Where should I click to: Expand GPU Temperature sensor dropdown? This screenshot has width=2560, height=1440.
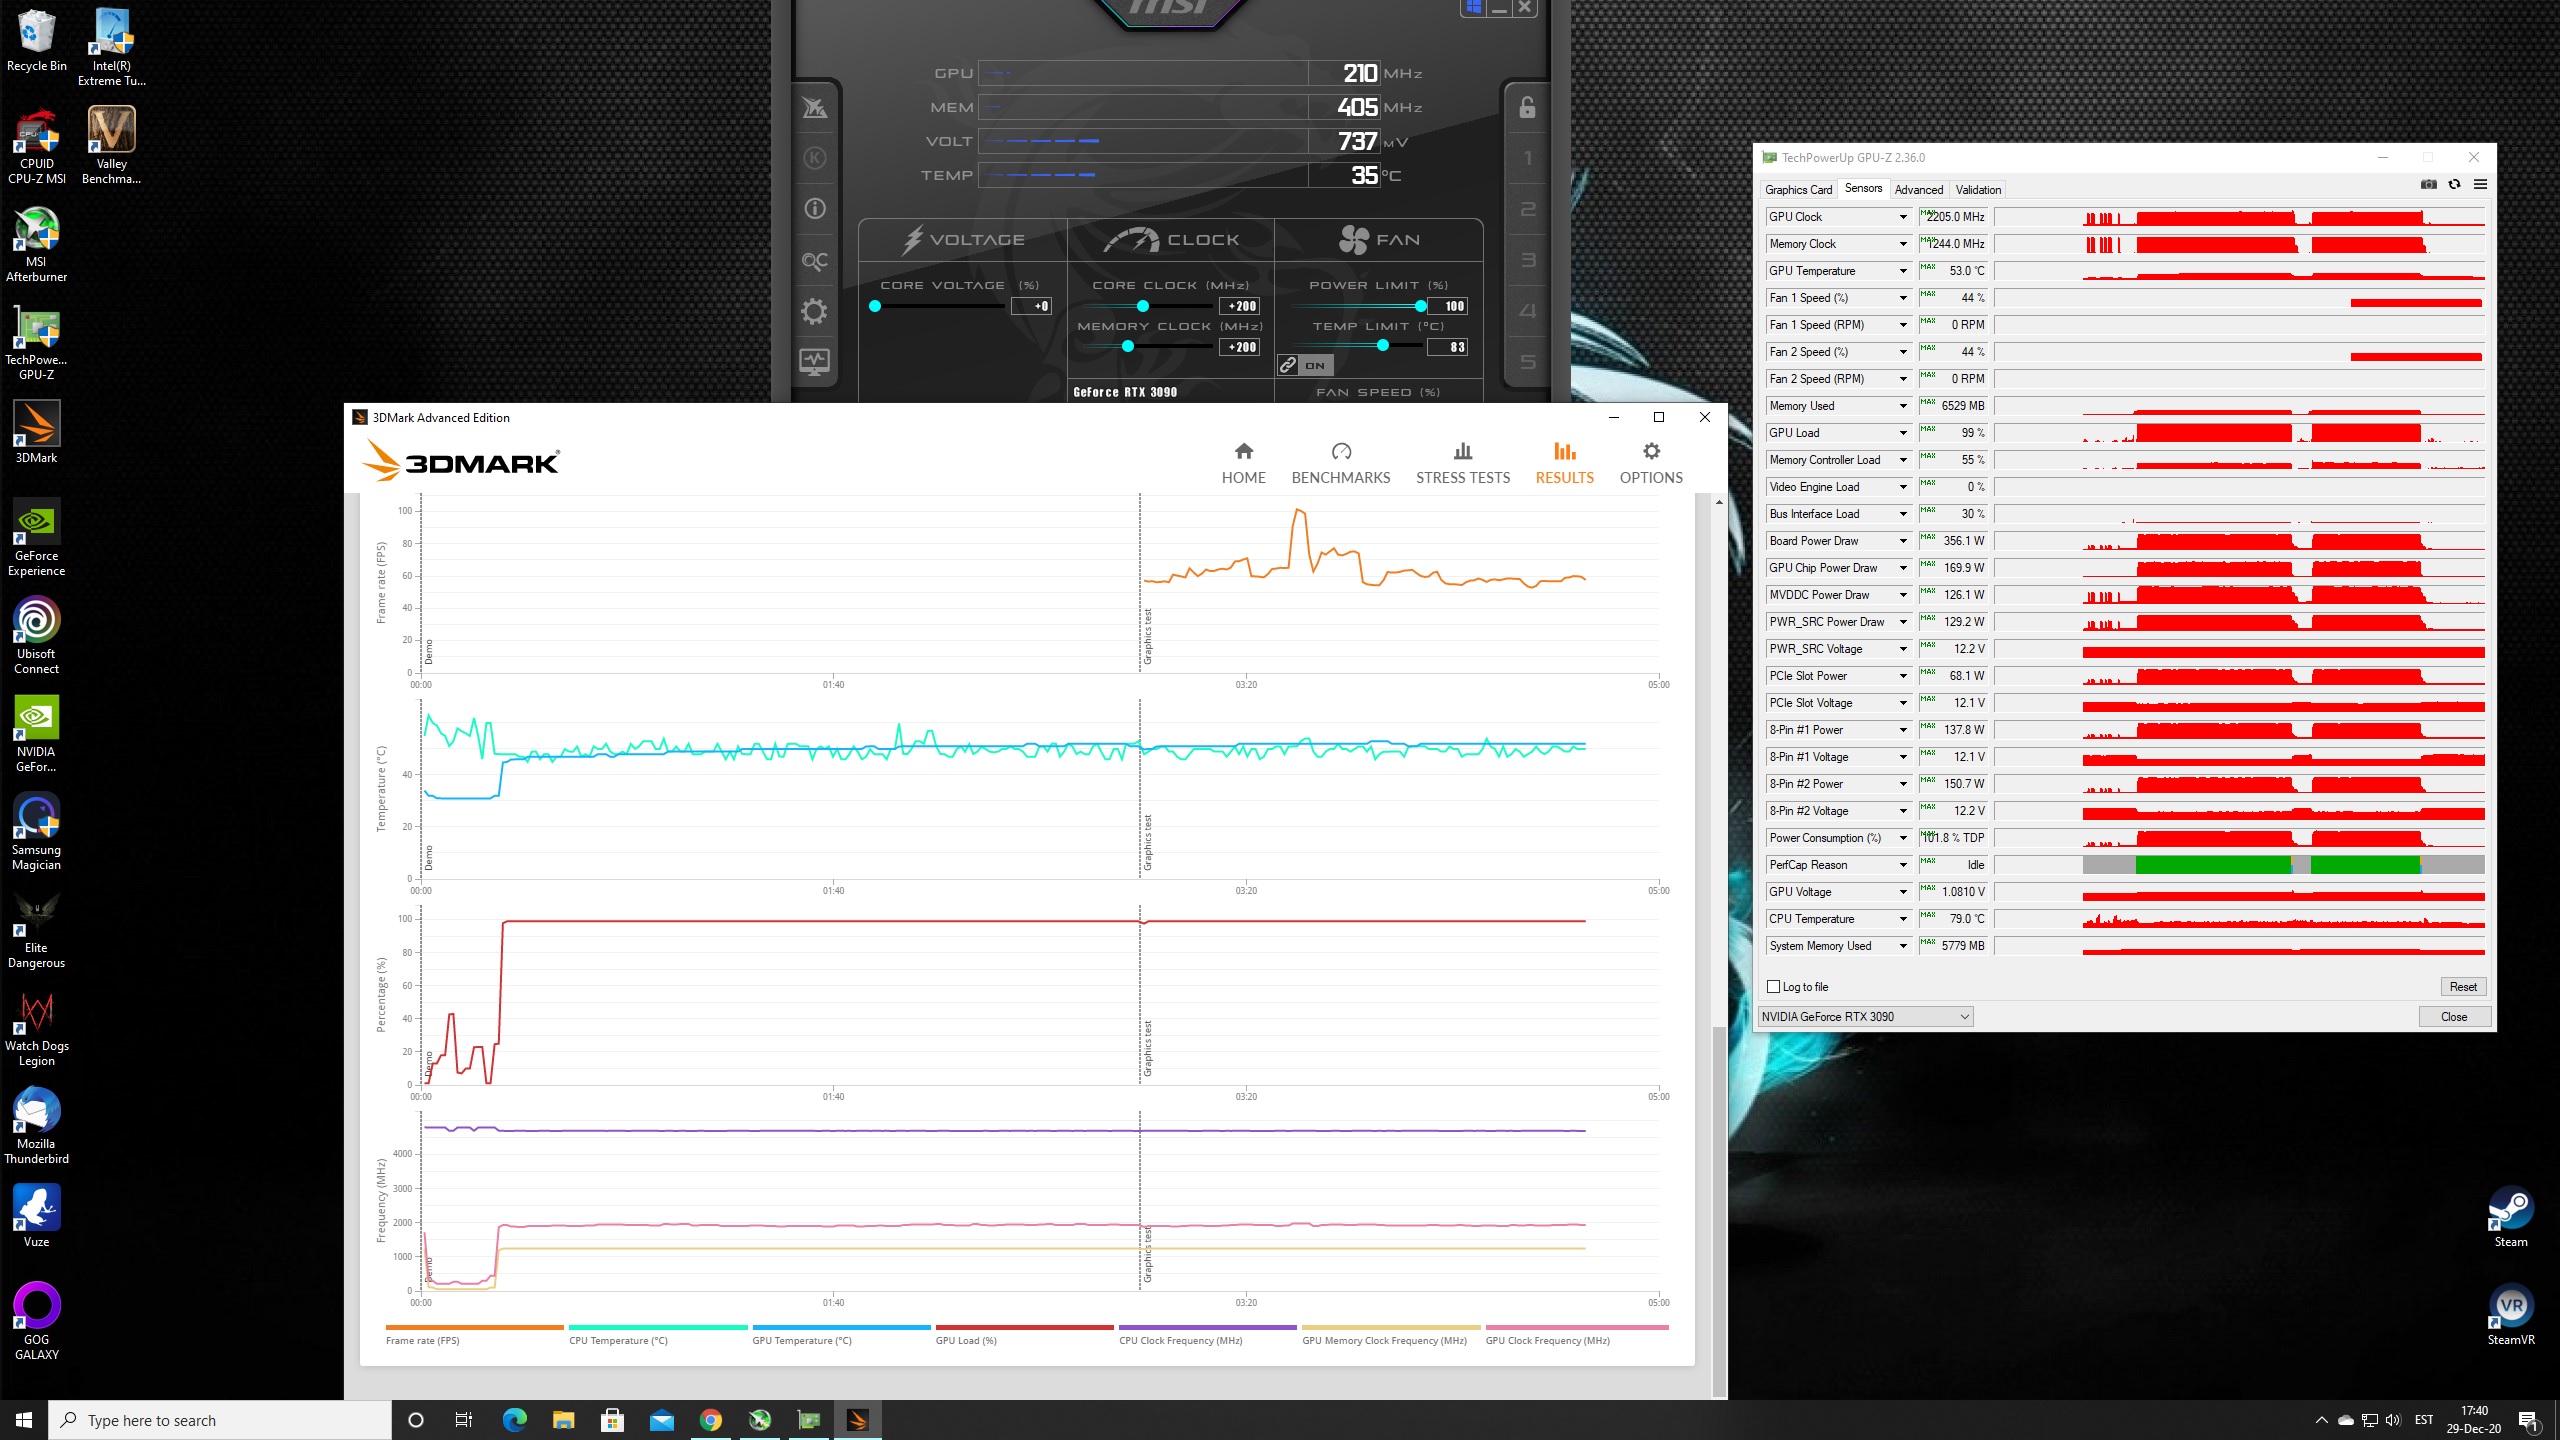[x=1903, y=271]
